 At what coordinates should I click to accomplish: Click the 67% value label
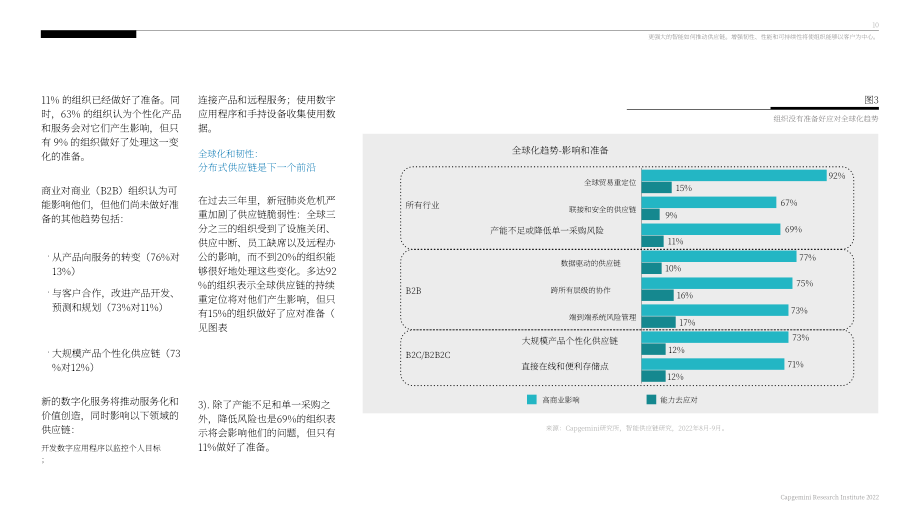[789, 203]
